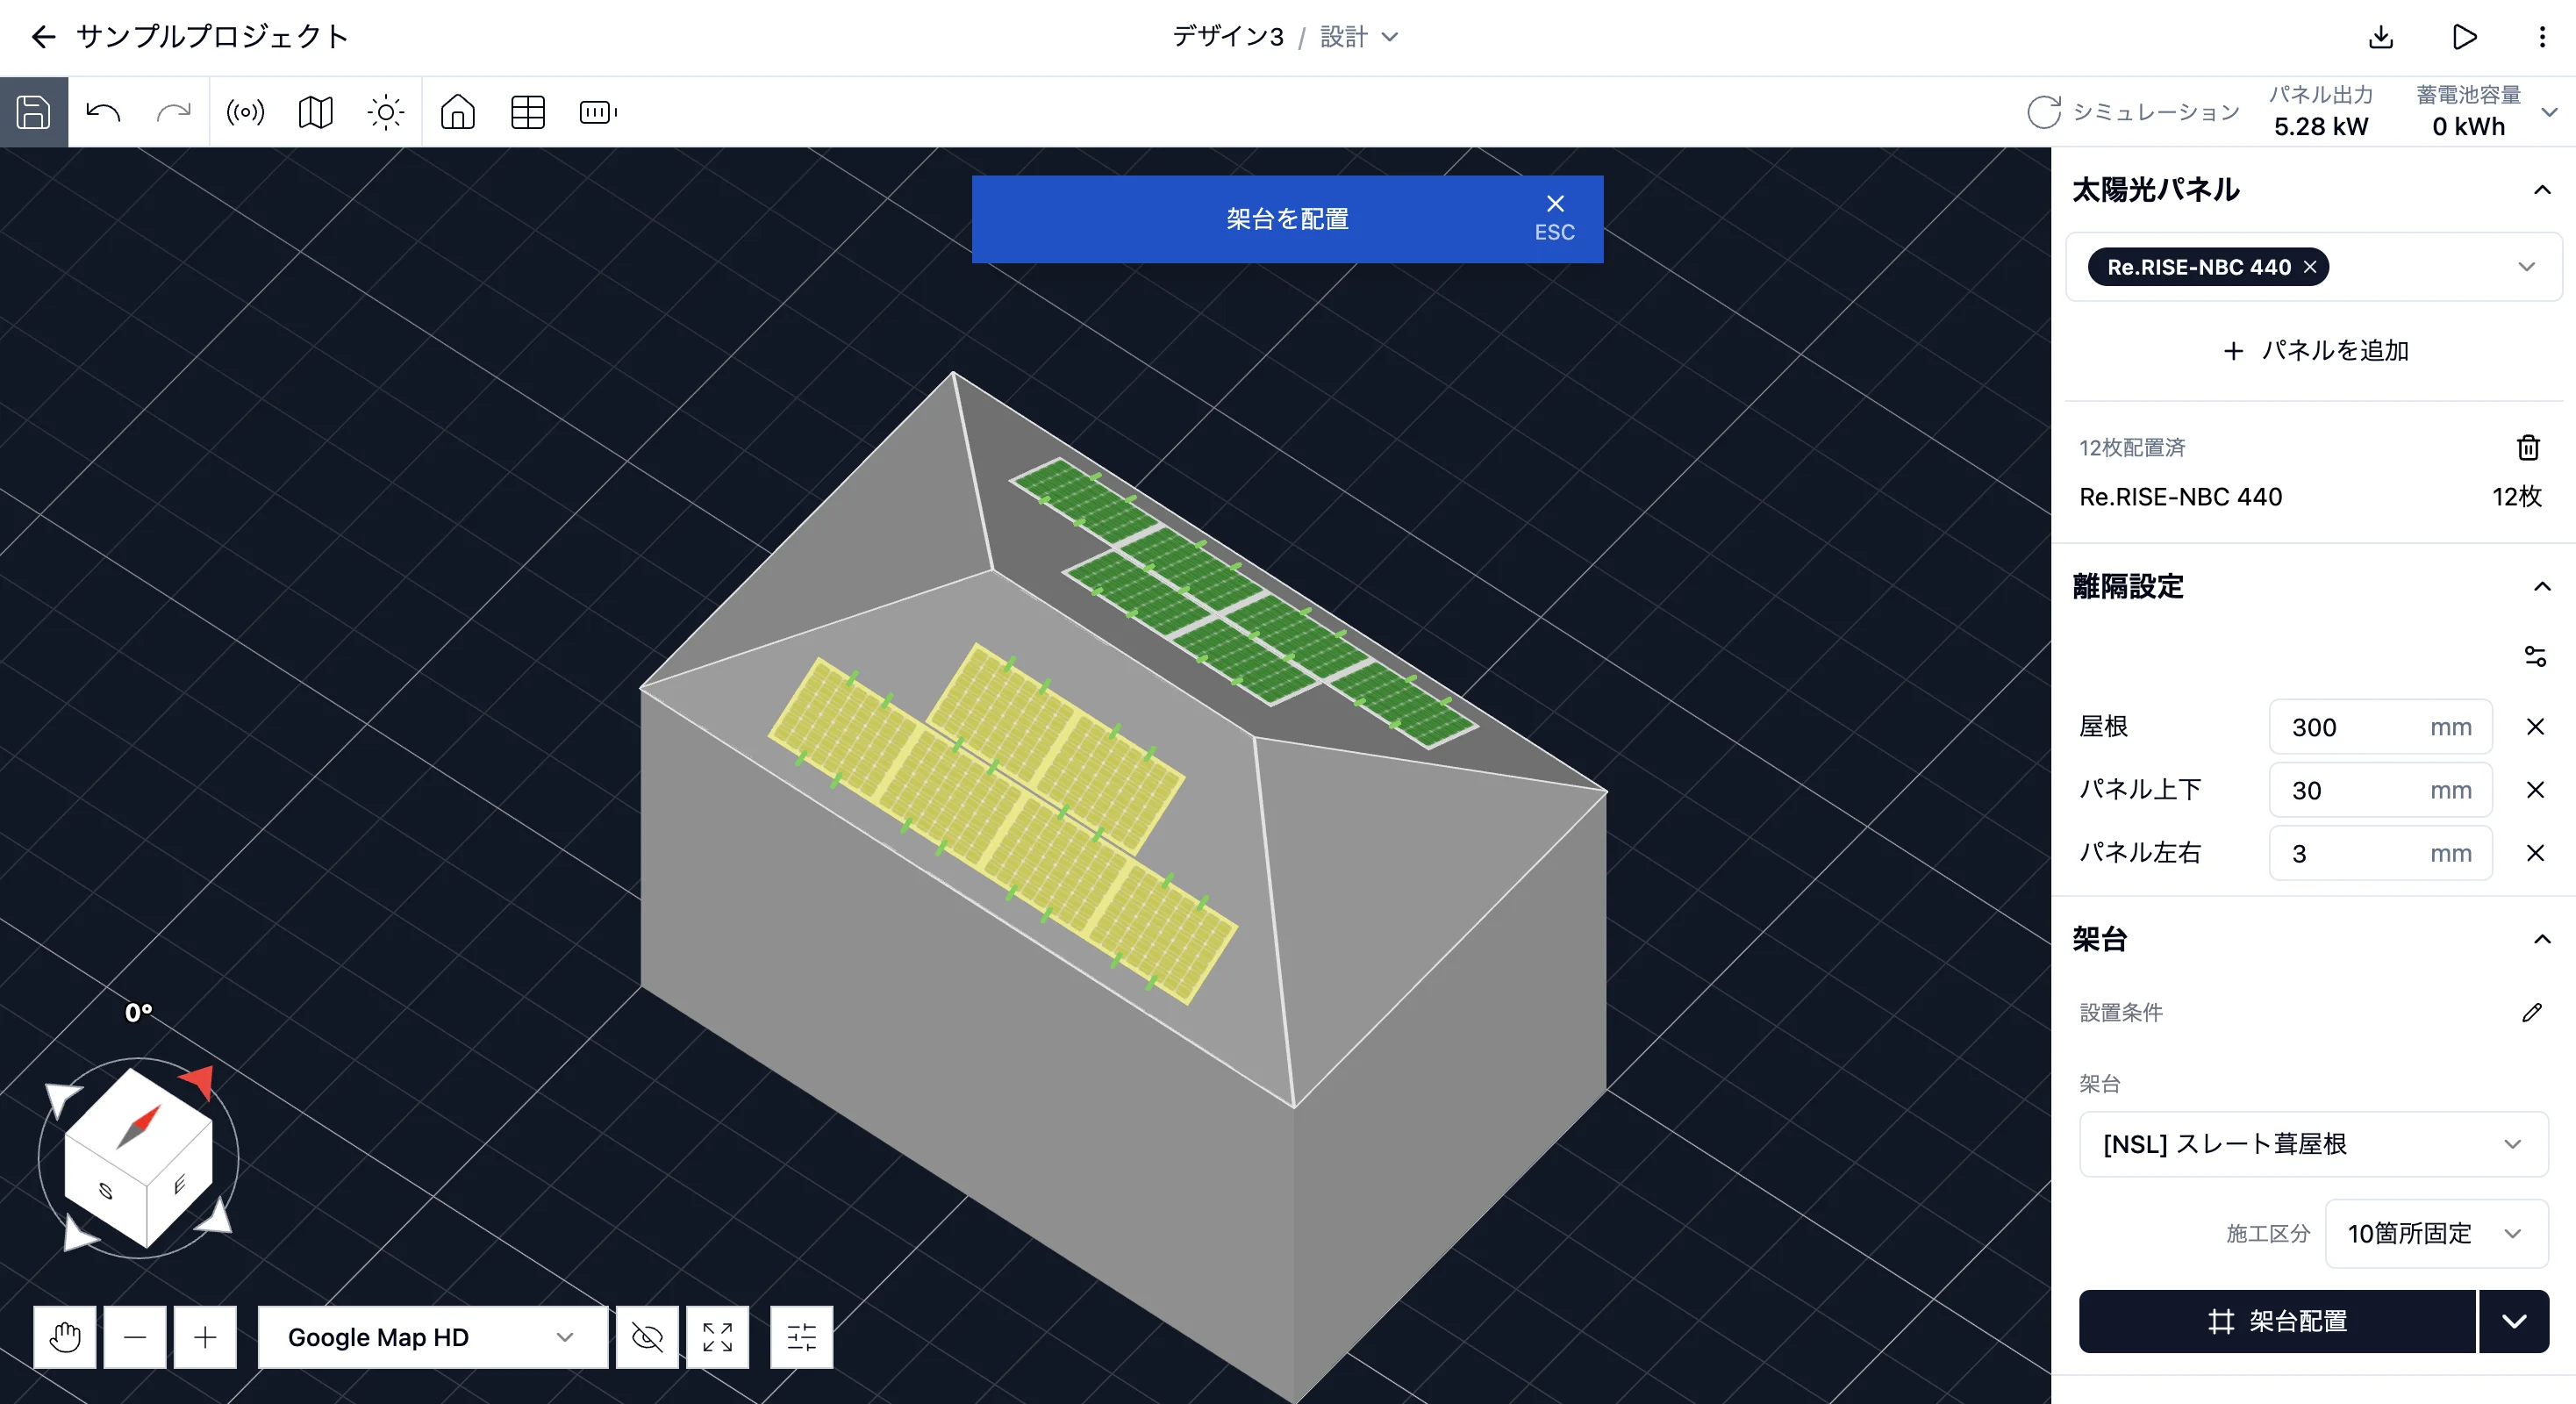Open the broadcast signal tool
2576x1404 pixels.
point(245,112)
